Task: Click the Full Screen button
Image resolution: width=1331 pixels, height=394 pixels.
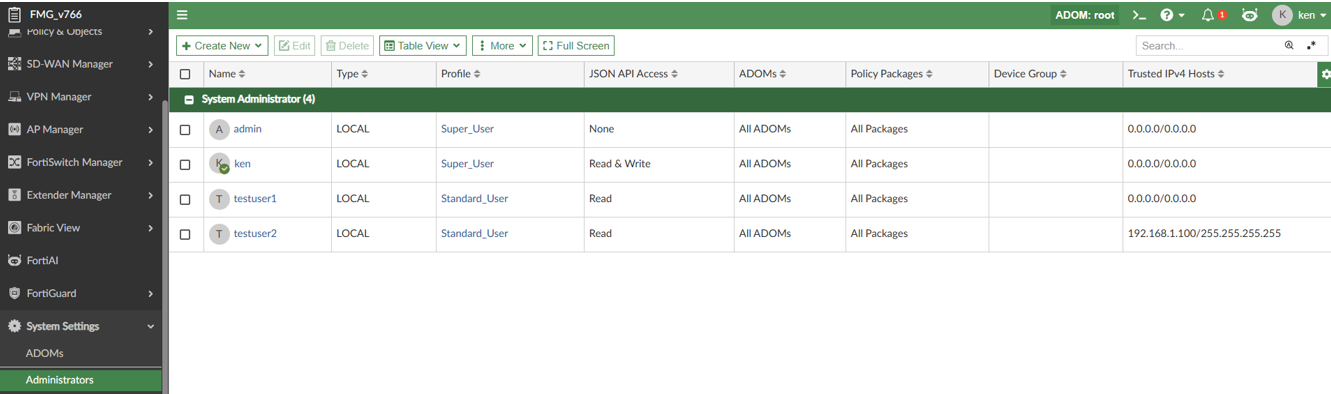Action: pos(576,46)
